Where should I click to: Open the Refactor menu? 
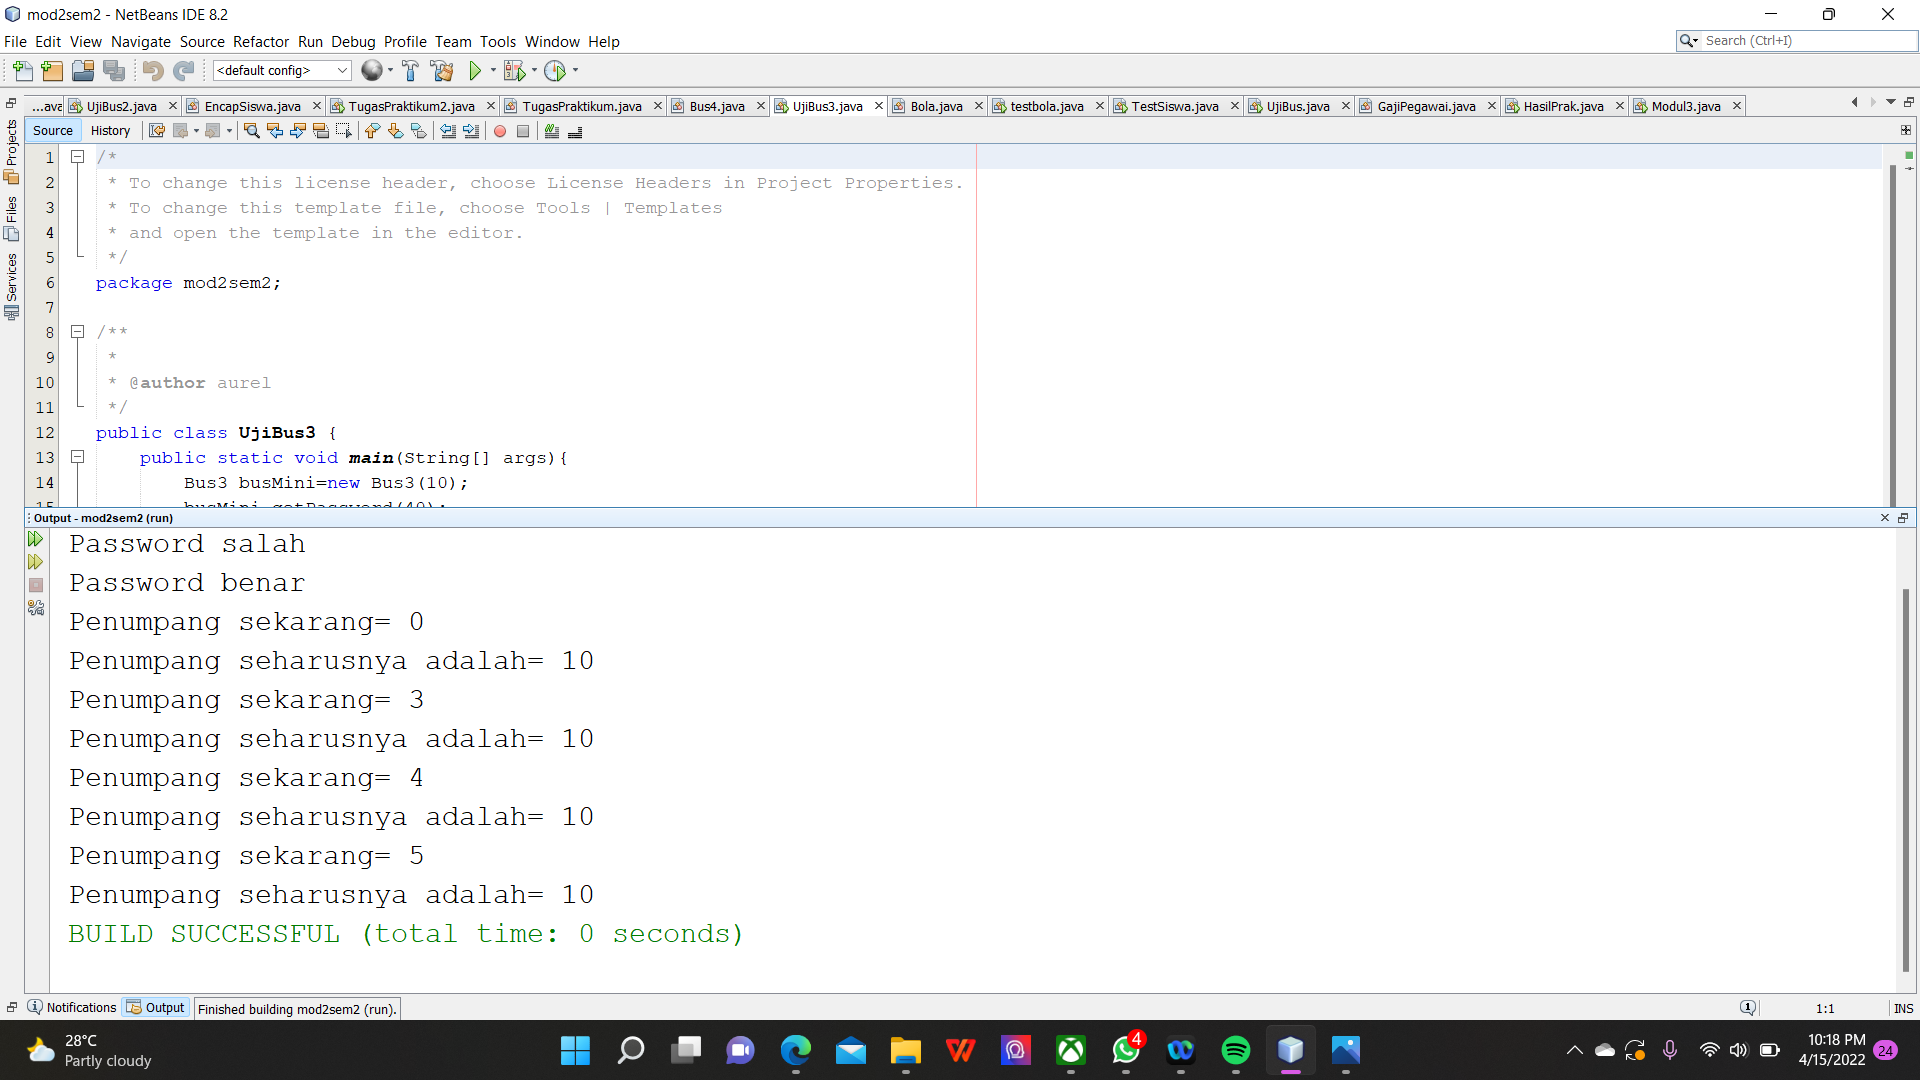coord(260,42)
